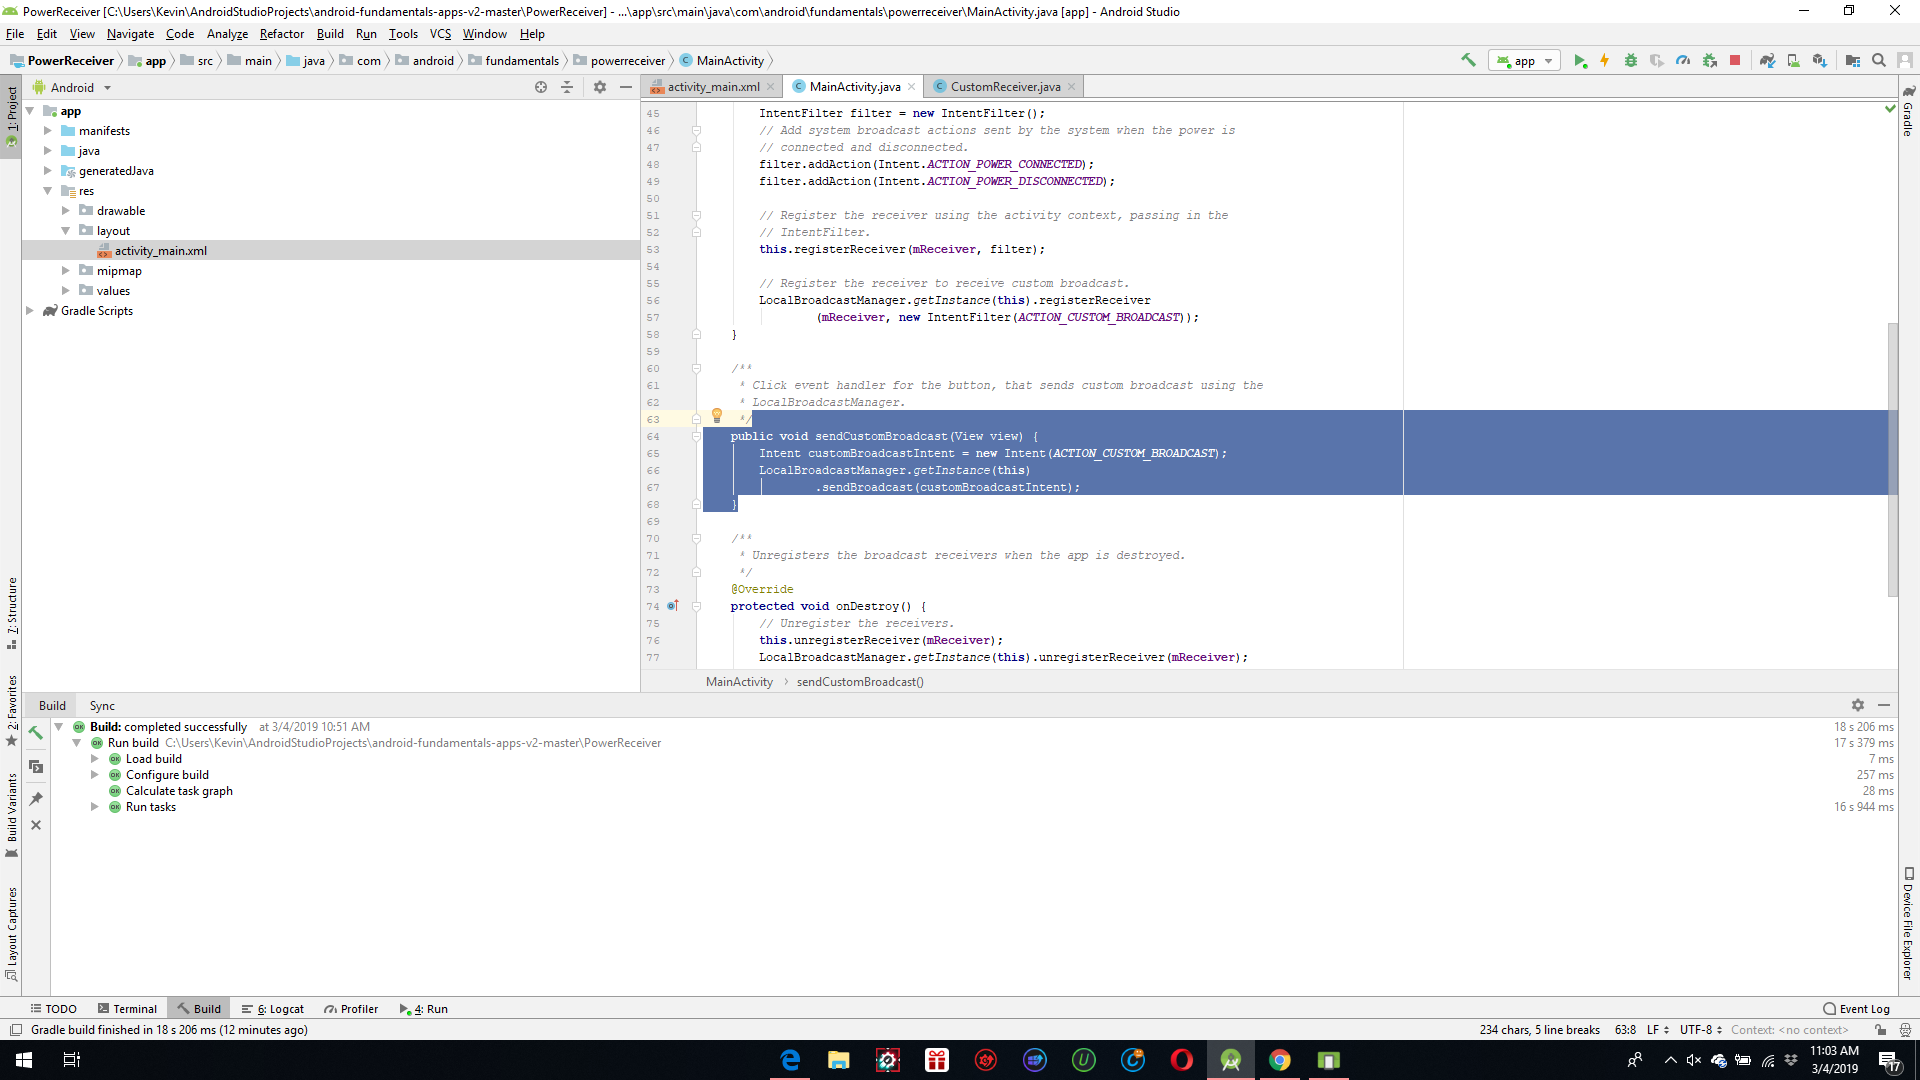This screenshot has height=1080, width=1920.
Task: Click the editor vertical scrollbar
Action: [x=1892, y=460]
